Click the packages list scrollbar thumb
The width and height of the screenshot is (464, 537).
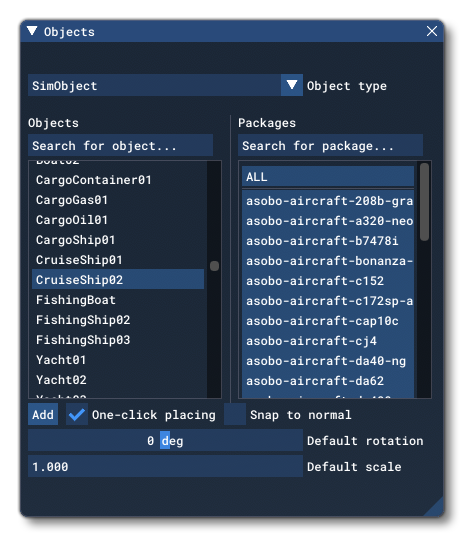point(424,202)
